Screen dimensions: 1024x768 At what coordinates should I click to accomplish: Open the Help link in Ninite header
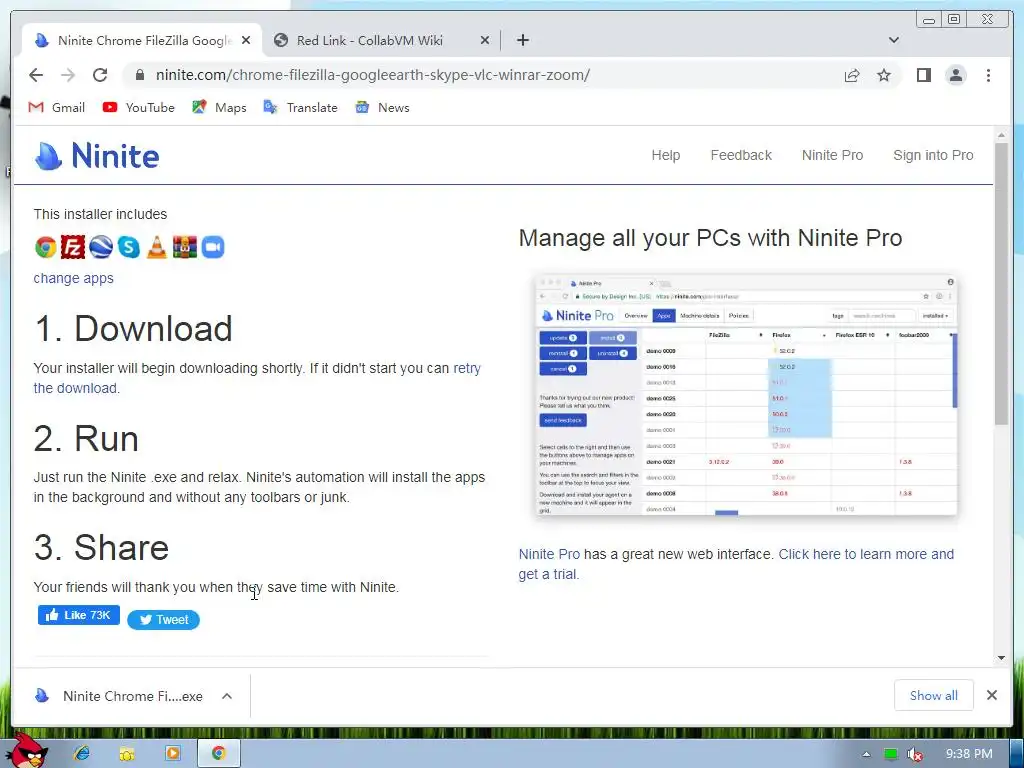pyautogui.click(x=665, y=155)
